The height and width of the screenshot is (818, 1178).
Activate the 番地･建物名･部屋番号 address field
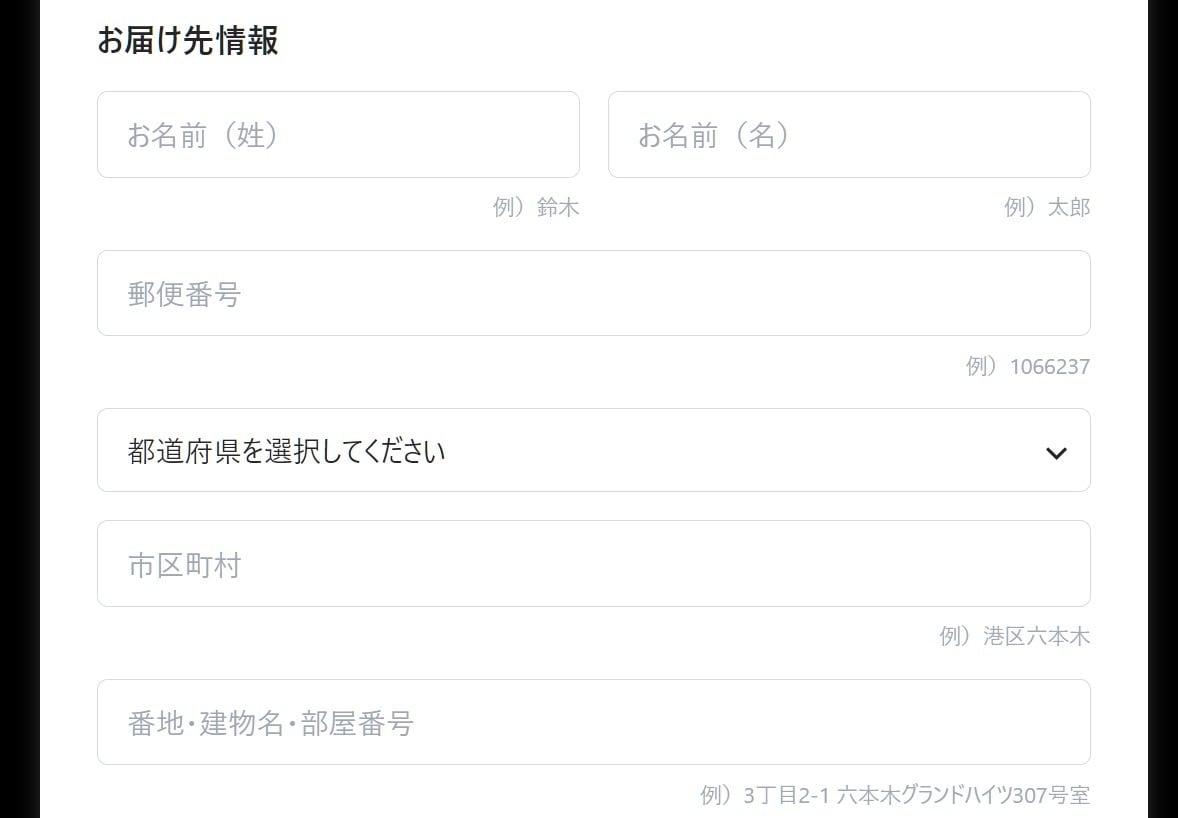pos(594,722)
